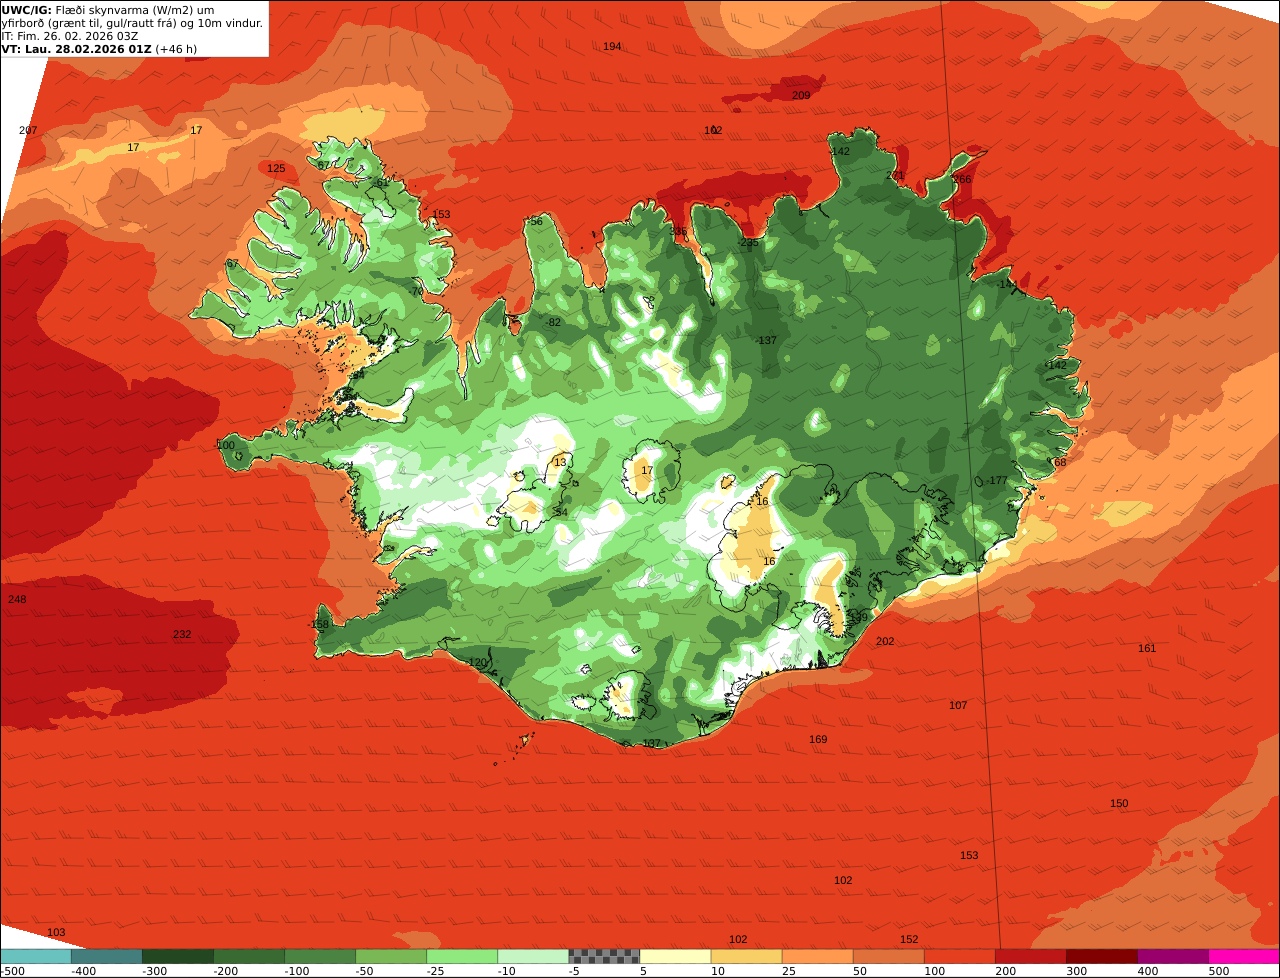Screen dimensions: 1280x978
Task: Click the subtitle line mentioning '10m vindur'
Action: pyautogui.click(x=133, y=22)
